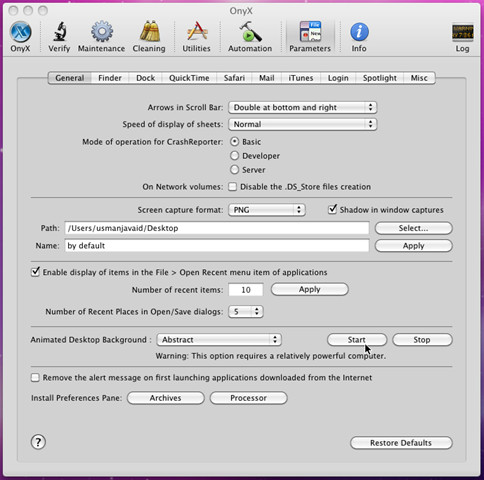
Task: Open Screen capture format PNG dropdown
Action: 267,210
